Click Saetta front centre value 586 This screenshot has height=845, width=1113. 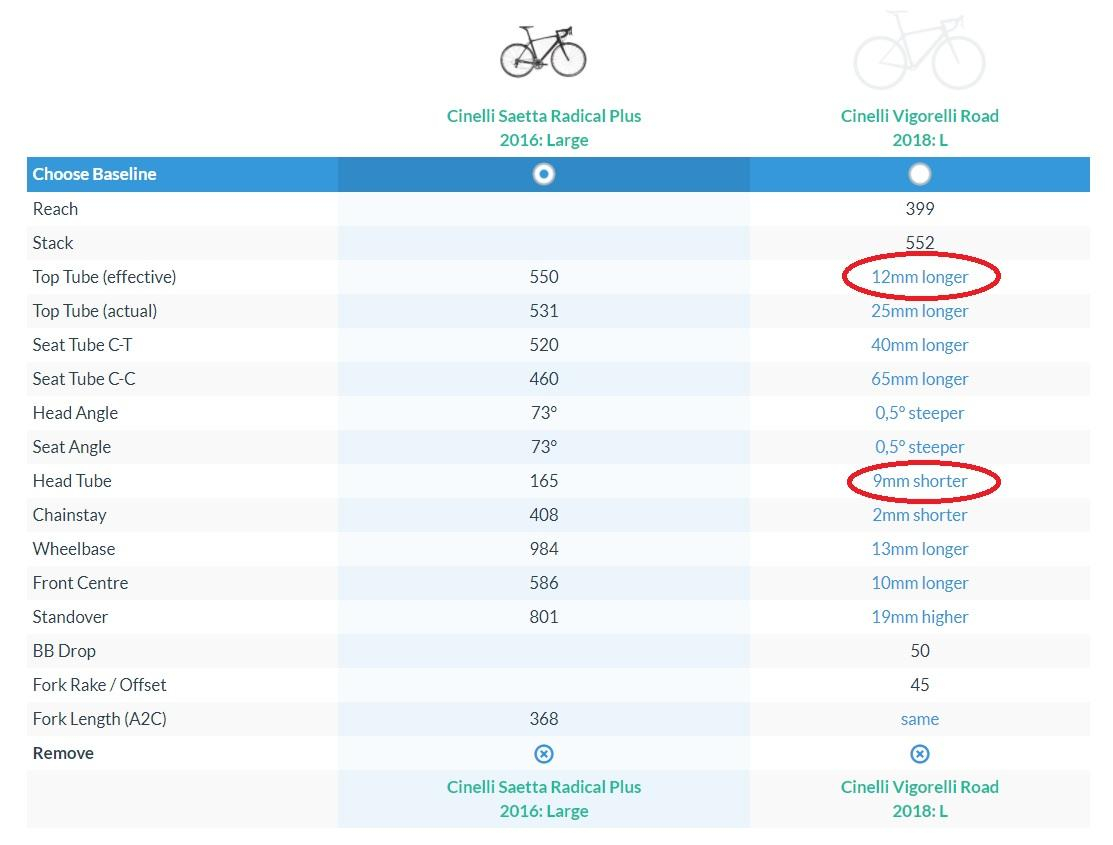pyautogui.click(x=544, y=583)
